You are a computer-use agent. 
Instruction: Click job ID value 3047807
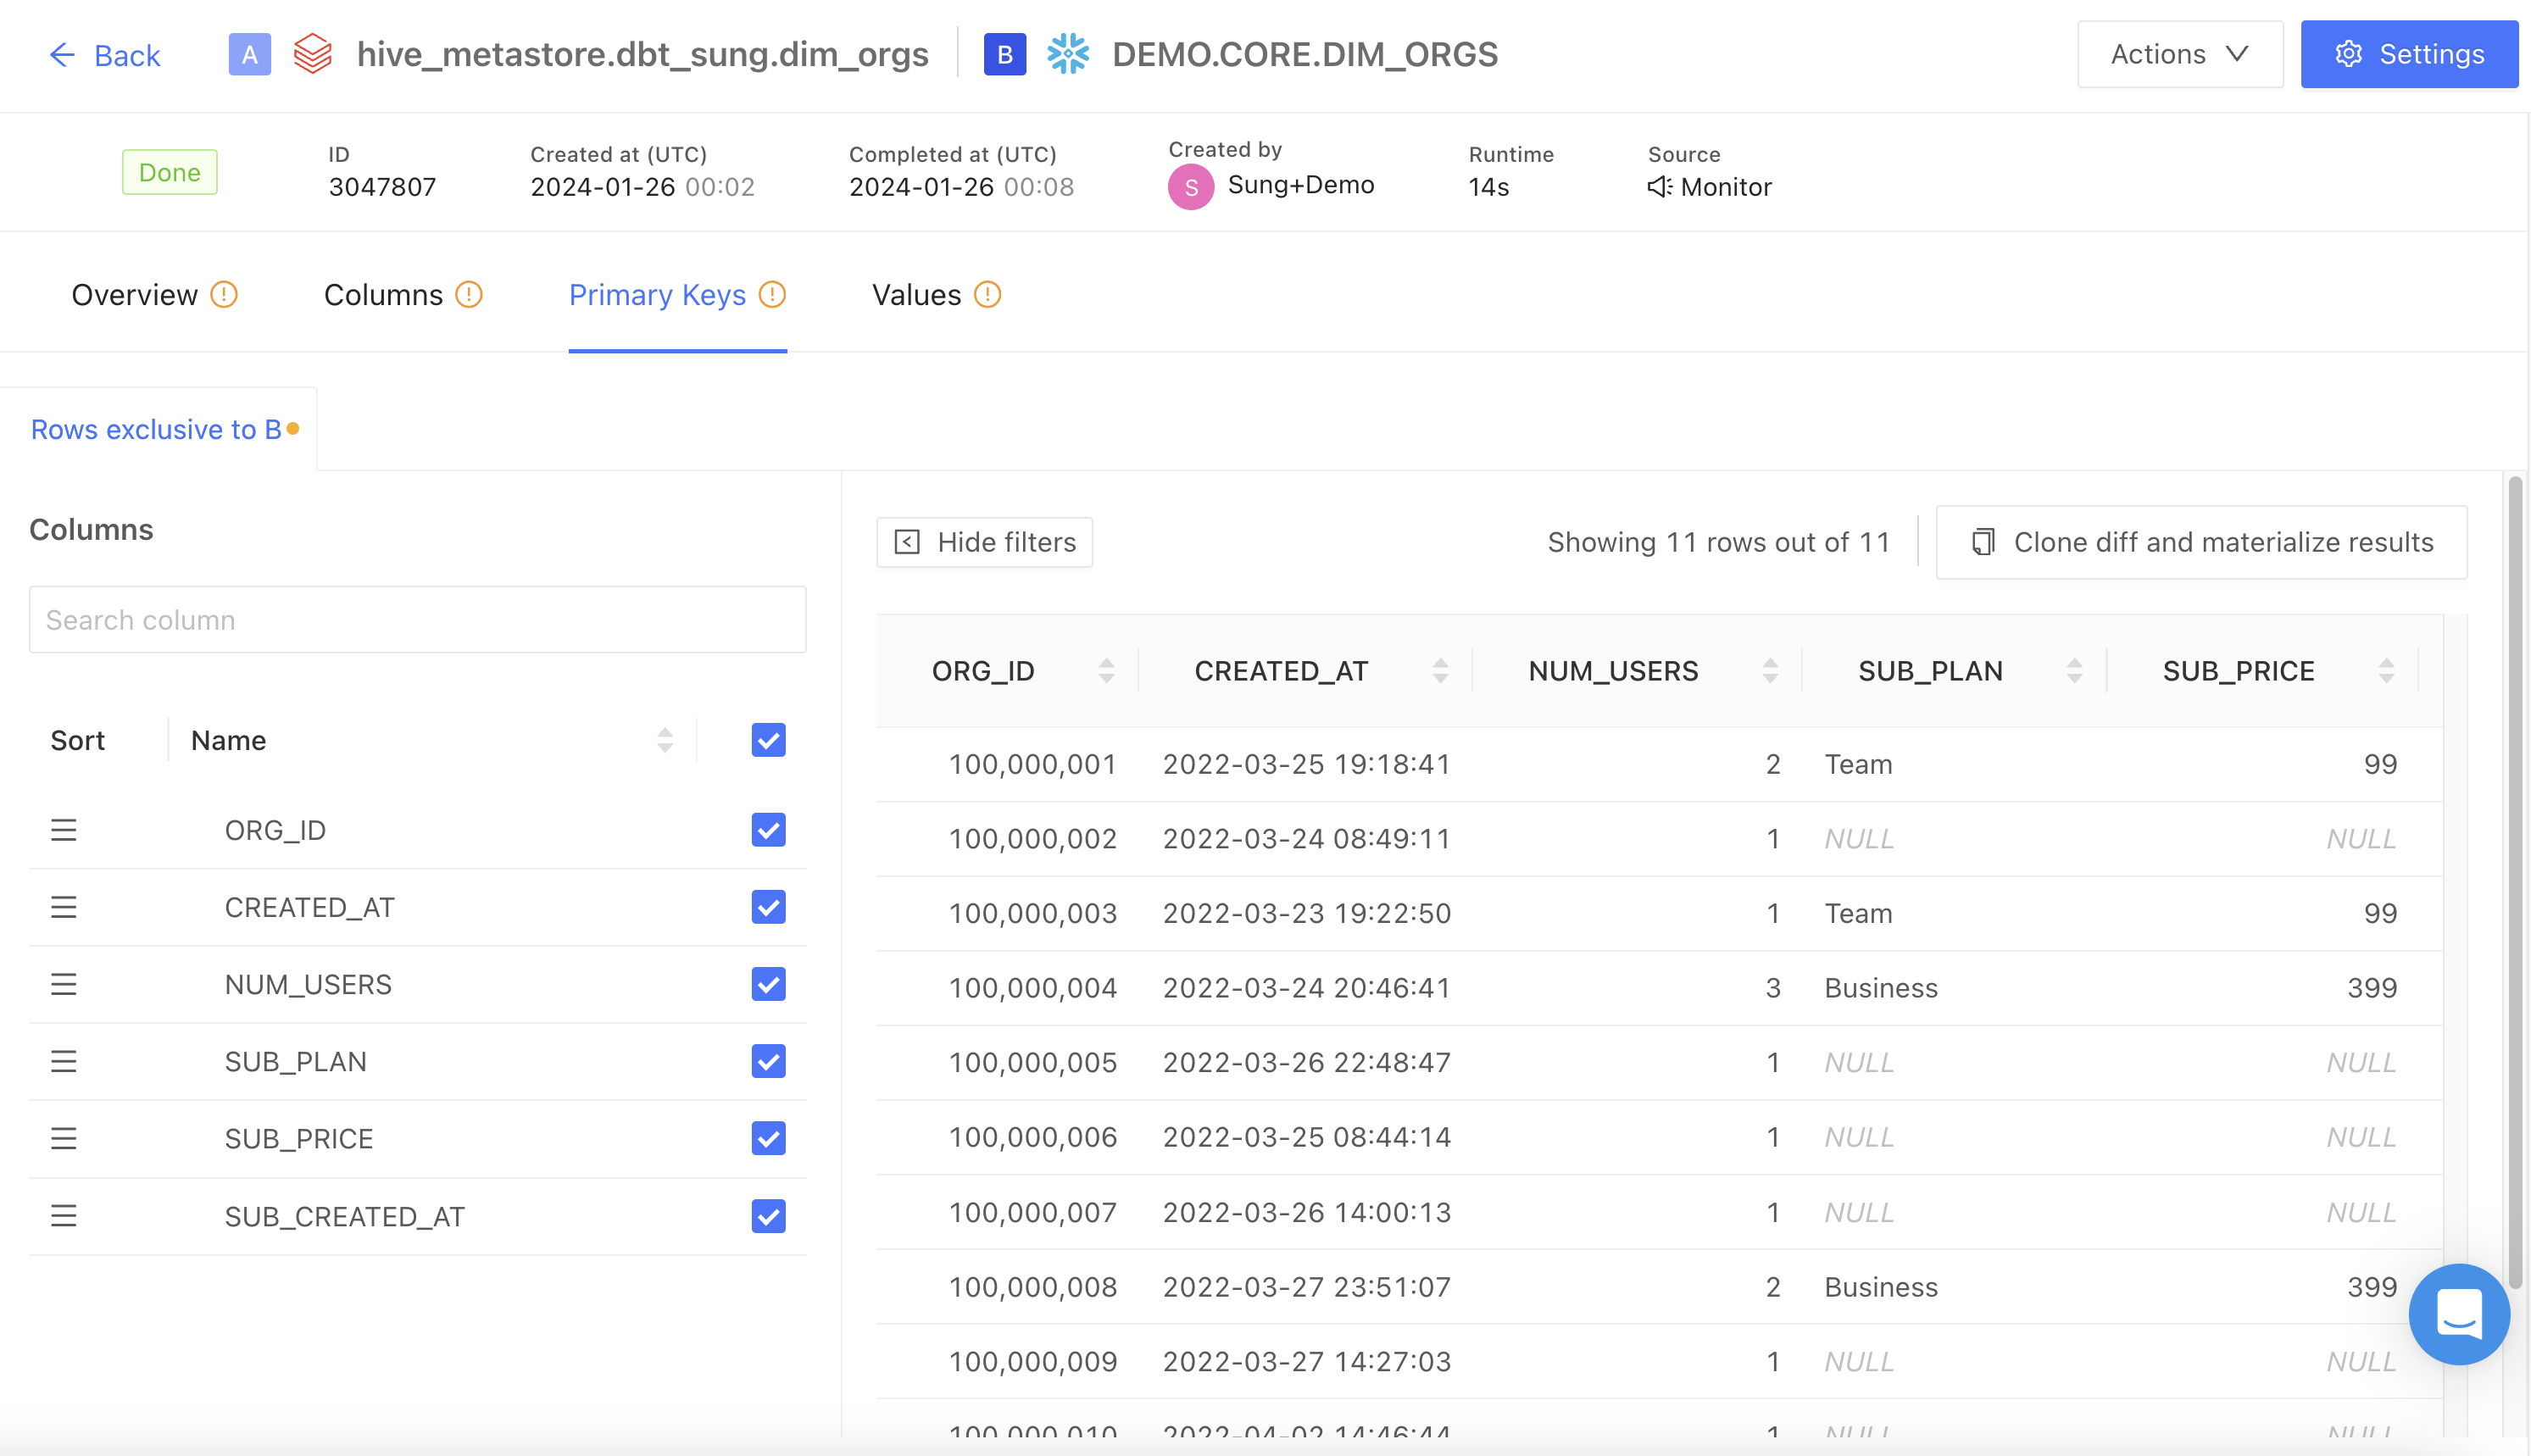[382, 187]
